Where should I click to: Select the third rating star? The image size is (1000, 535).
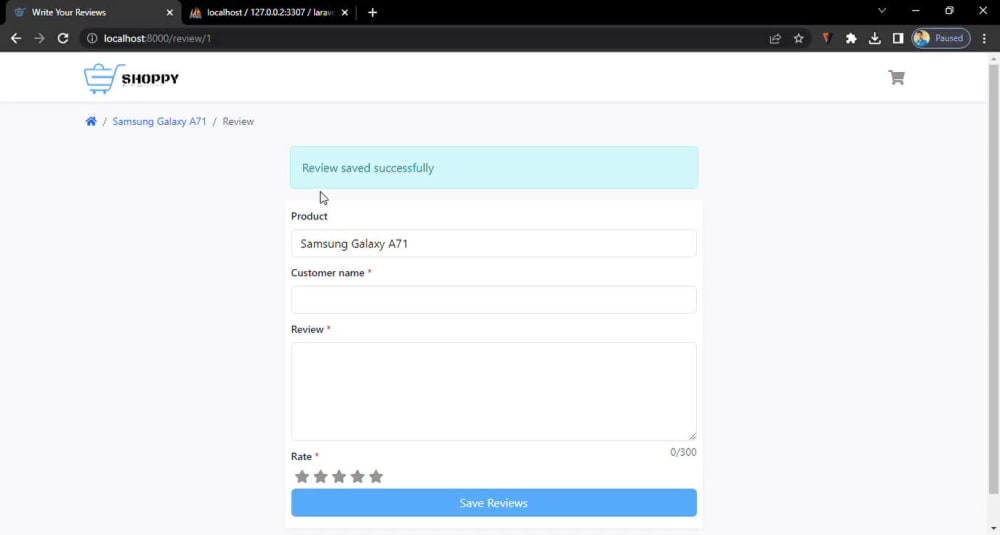pyautogui.click(x=339, y=476)
